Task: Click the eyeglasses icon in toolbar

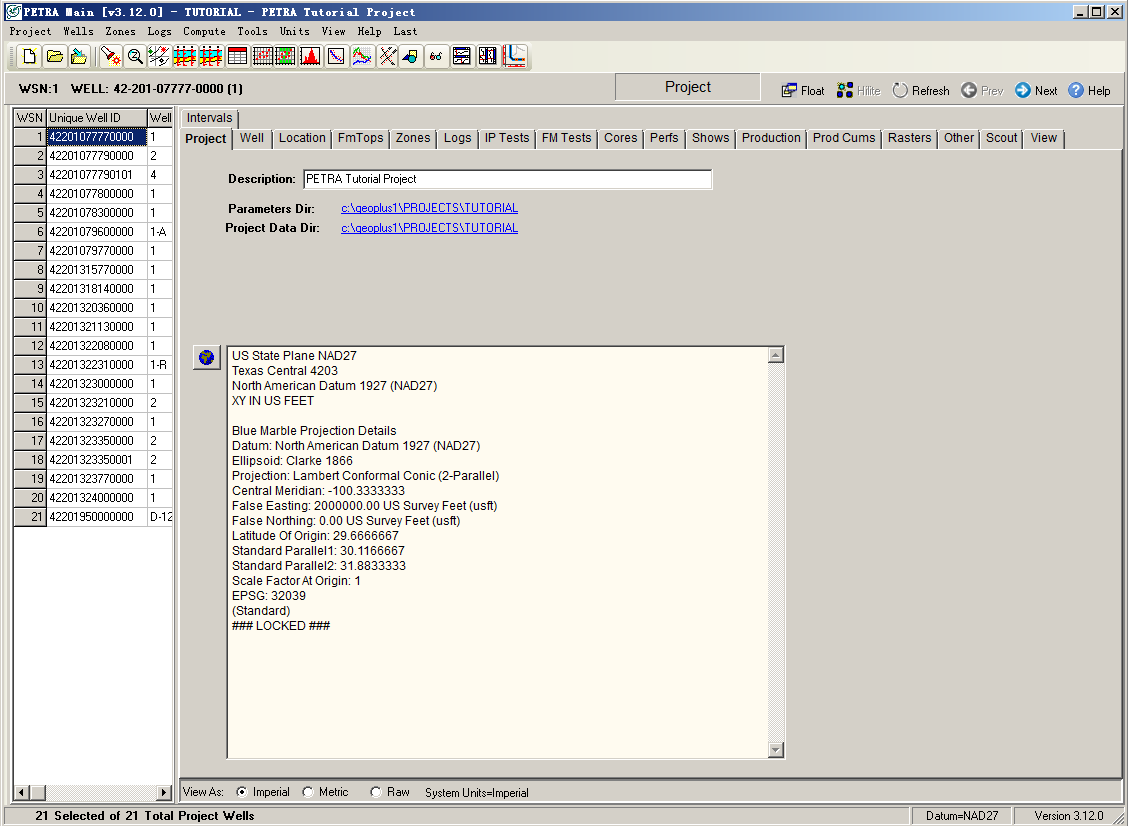Action: coord(436,56)
